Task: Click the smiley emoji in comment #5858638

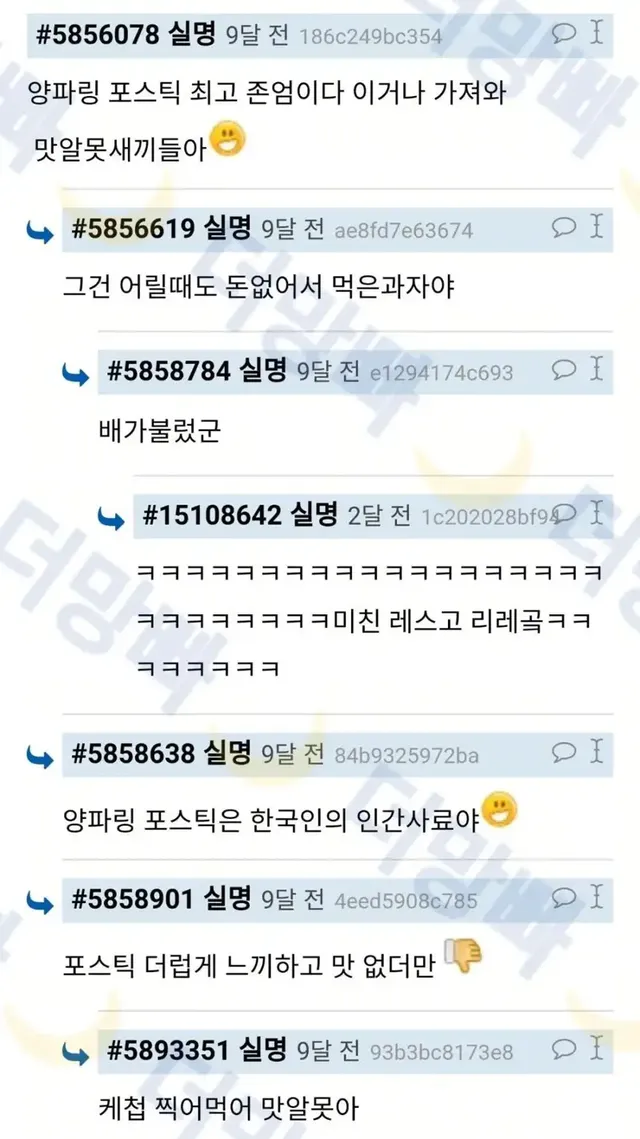Action: pos(499,810)
